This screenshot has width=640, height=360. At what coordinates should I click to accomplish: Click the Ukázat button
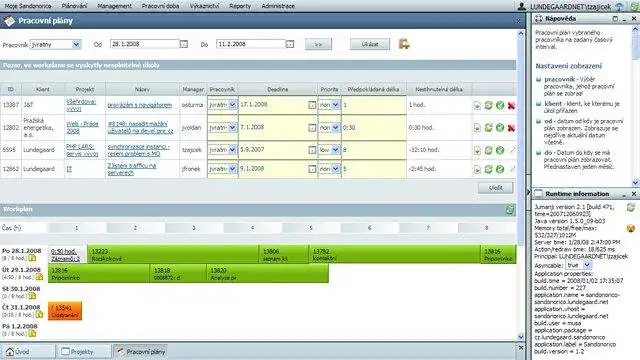(370, 44)
